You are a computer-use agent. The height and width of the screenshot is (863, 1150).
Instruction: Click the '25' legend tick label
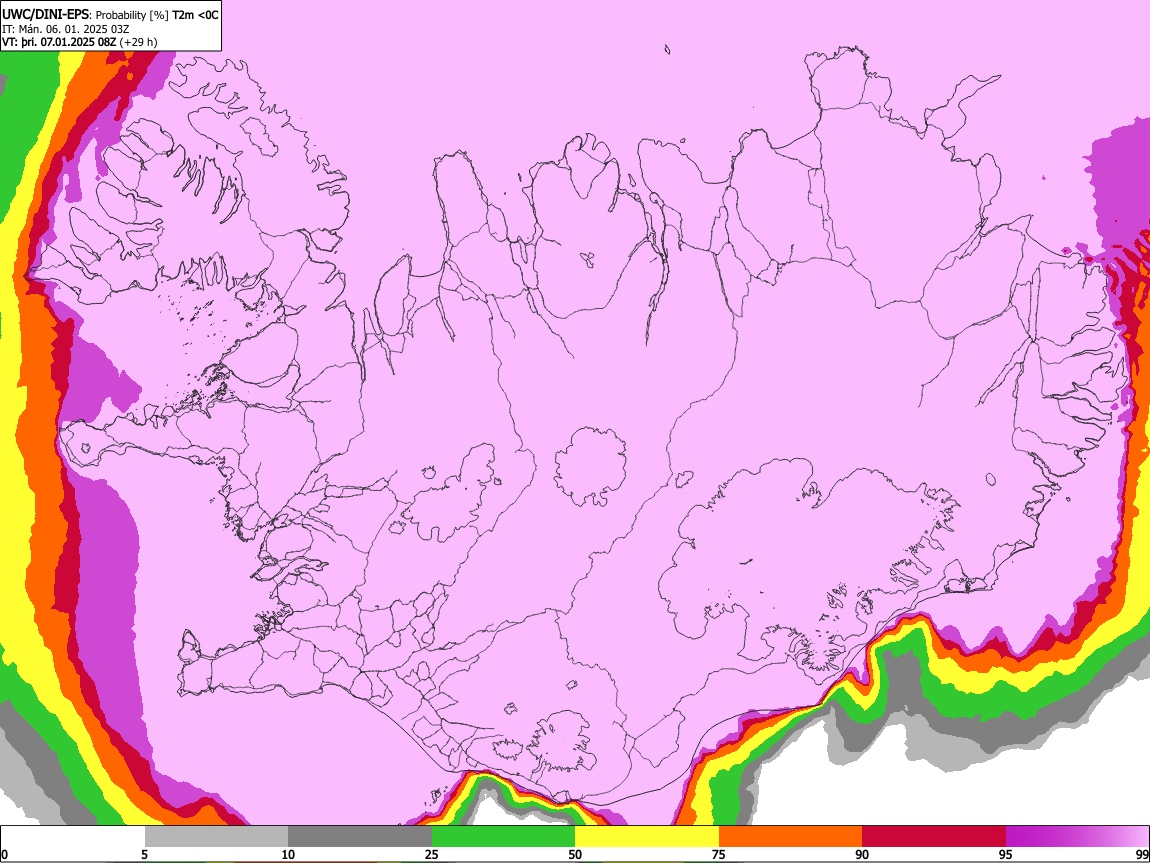coord(432,855)
